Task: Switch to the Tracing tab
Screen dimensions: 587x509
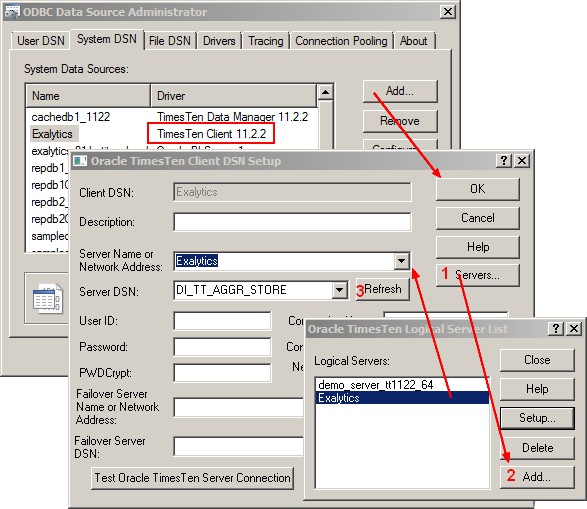Action: click(266, 41)
